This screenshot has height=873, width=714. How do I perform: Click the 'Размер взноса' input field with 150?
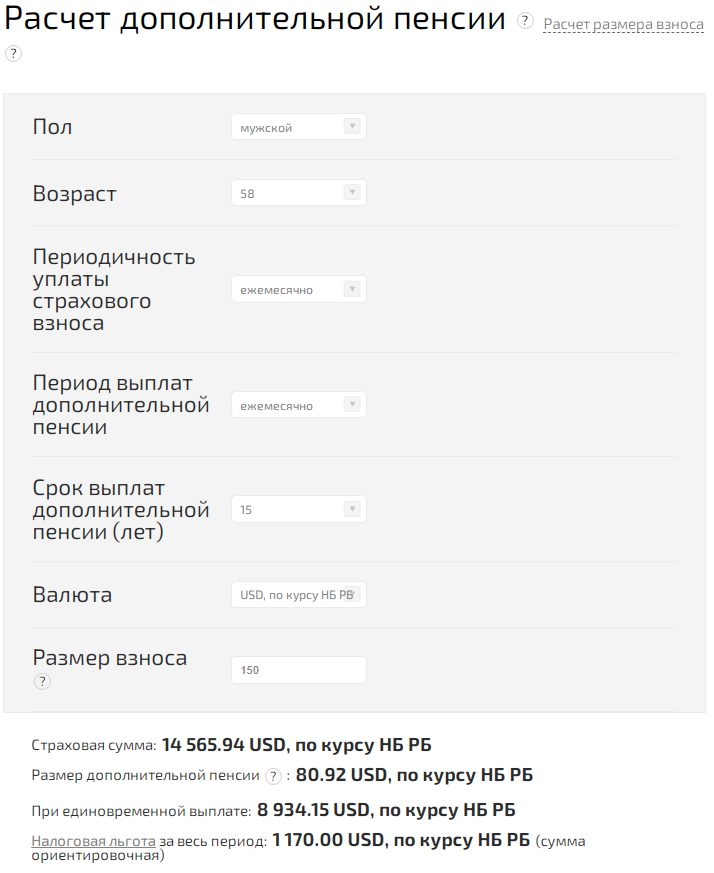(x=298, y=670)
